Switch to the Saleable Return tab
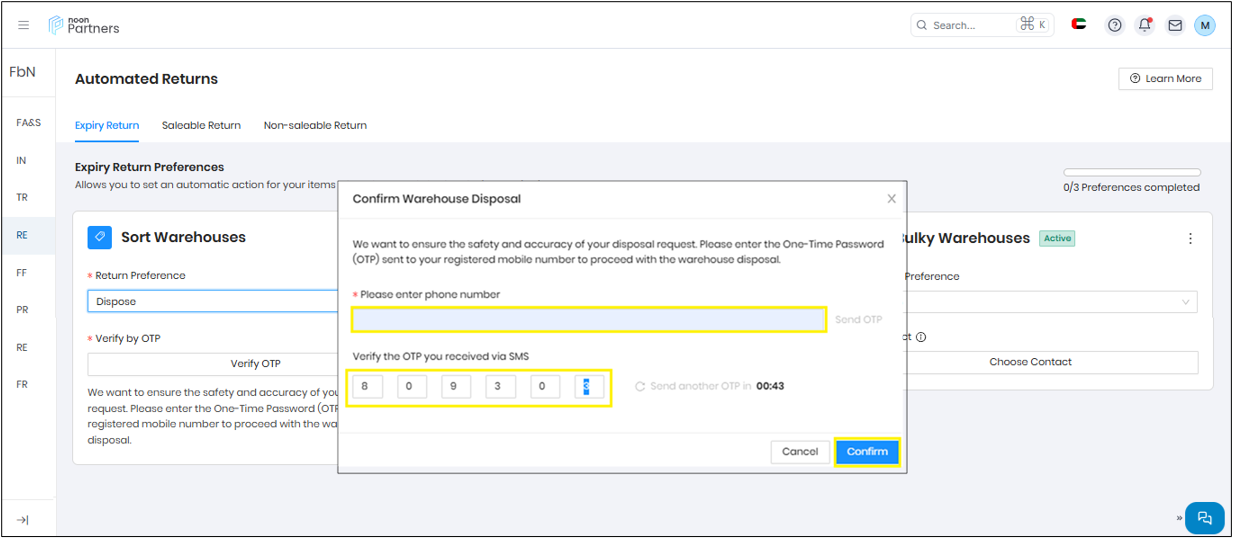The width and height of the screenshot is (1233, 538). [x=201, y=126]
